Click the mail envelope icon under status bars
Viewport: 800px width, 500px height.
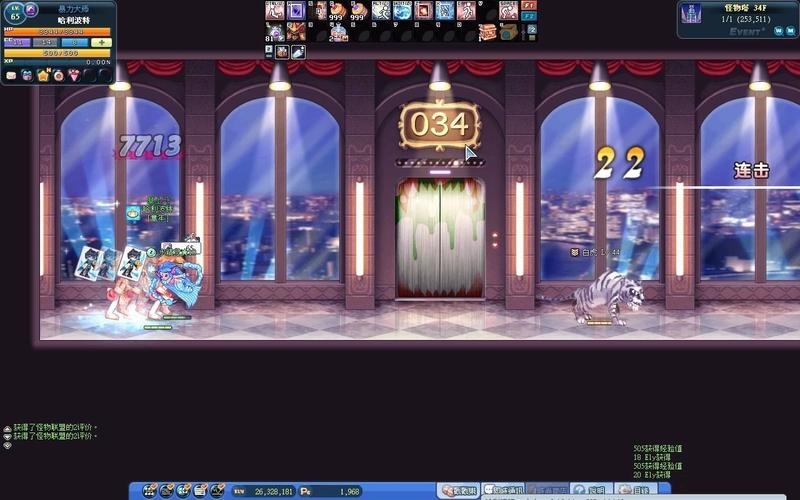pyautogui.click(x=11, y=75)
